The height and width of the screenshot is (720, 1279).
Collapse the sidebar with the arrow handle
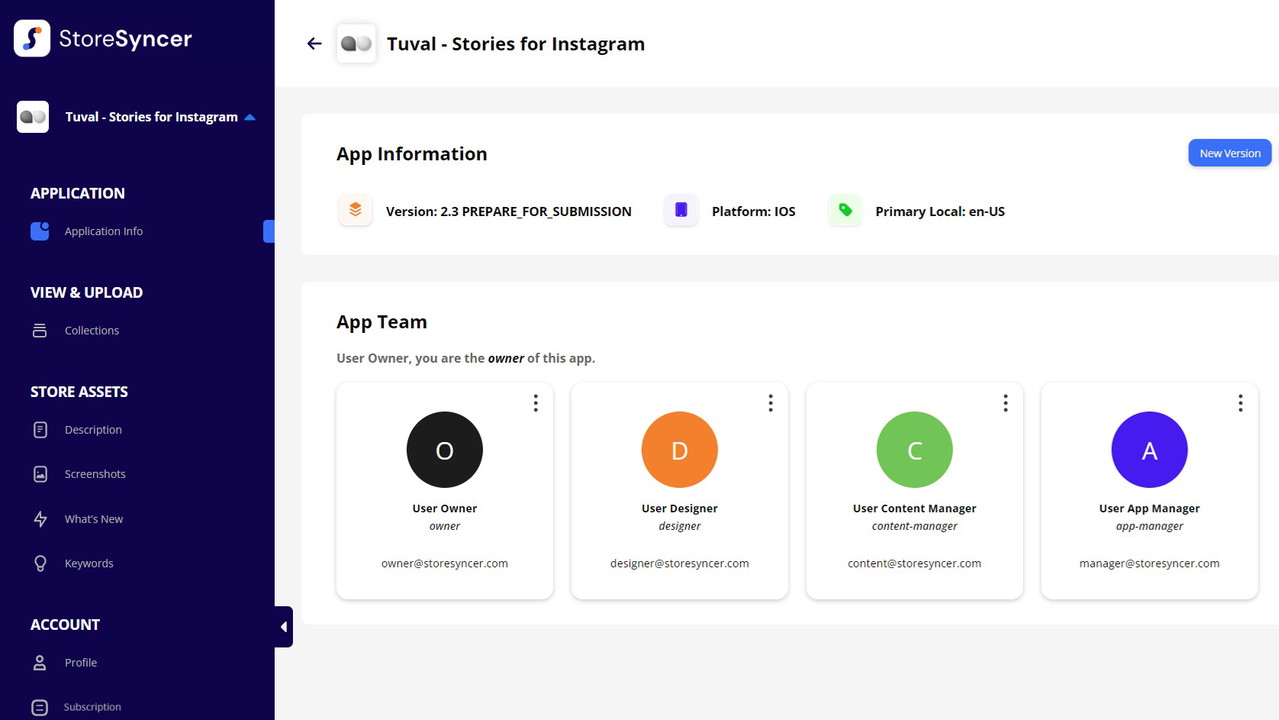284,627
